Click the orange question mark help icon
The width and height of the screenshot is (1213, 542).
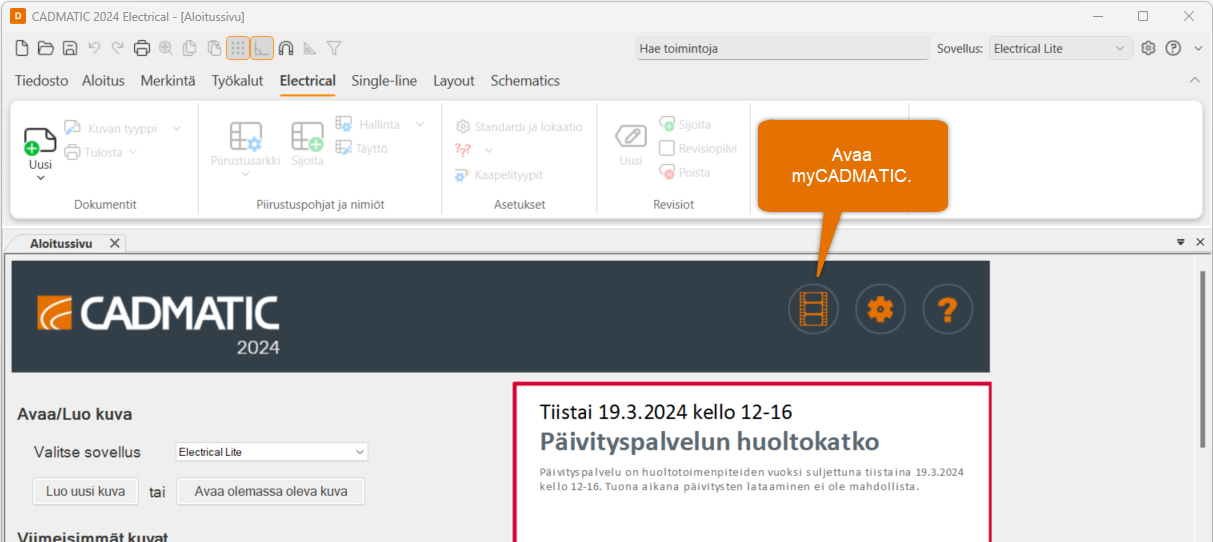[947, 309]
